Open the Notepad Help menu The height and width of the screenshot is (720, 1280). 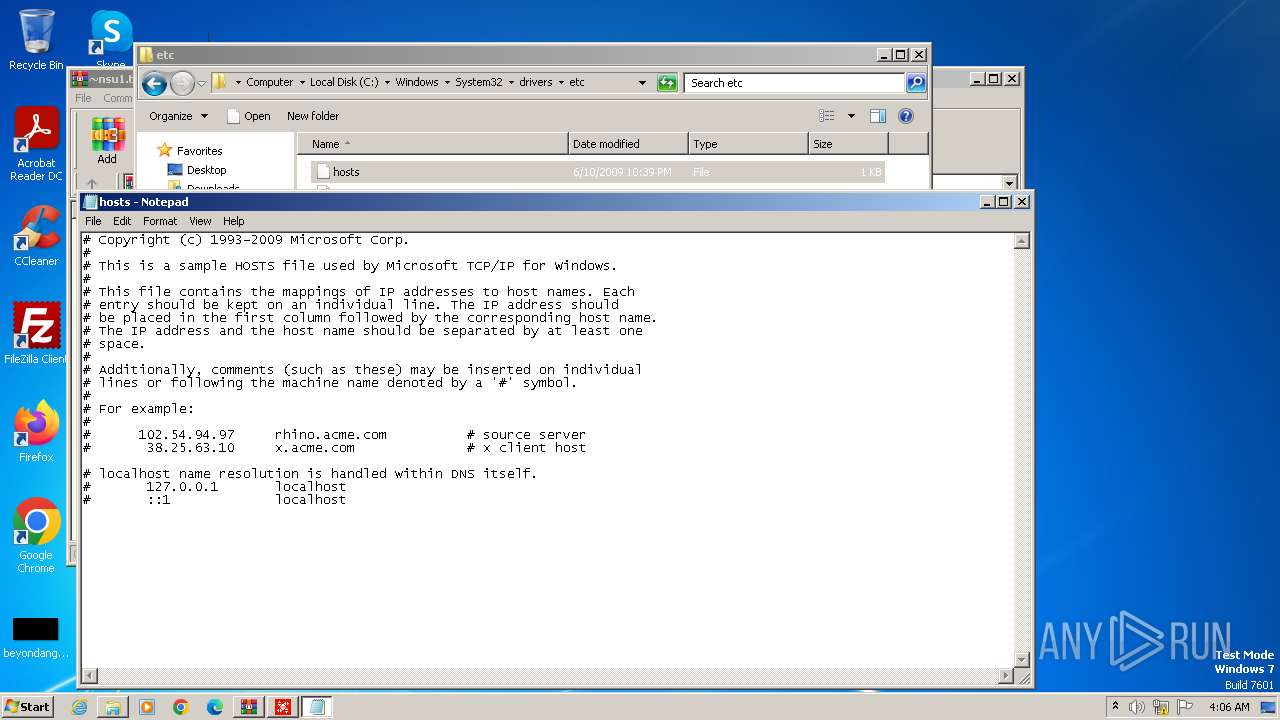[x=233, y=221]
